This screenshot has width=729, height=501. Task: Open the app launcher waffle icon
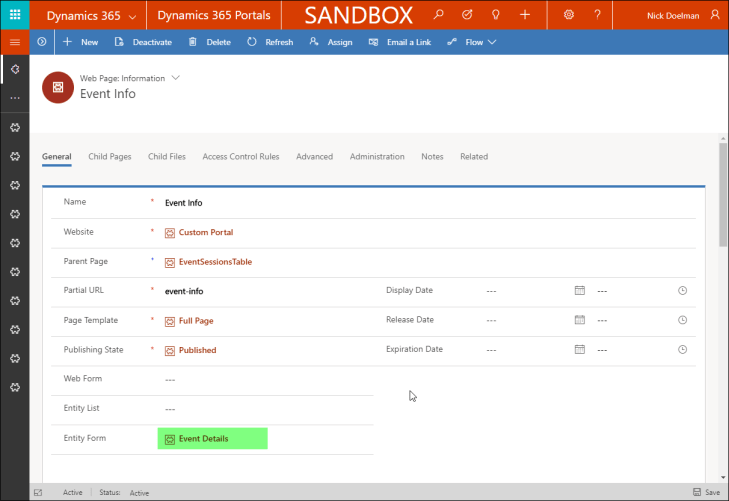[x=15, y=15]
